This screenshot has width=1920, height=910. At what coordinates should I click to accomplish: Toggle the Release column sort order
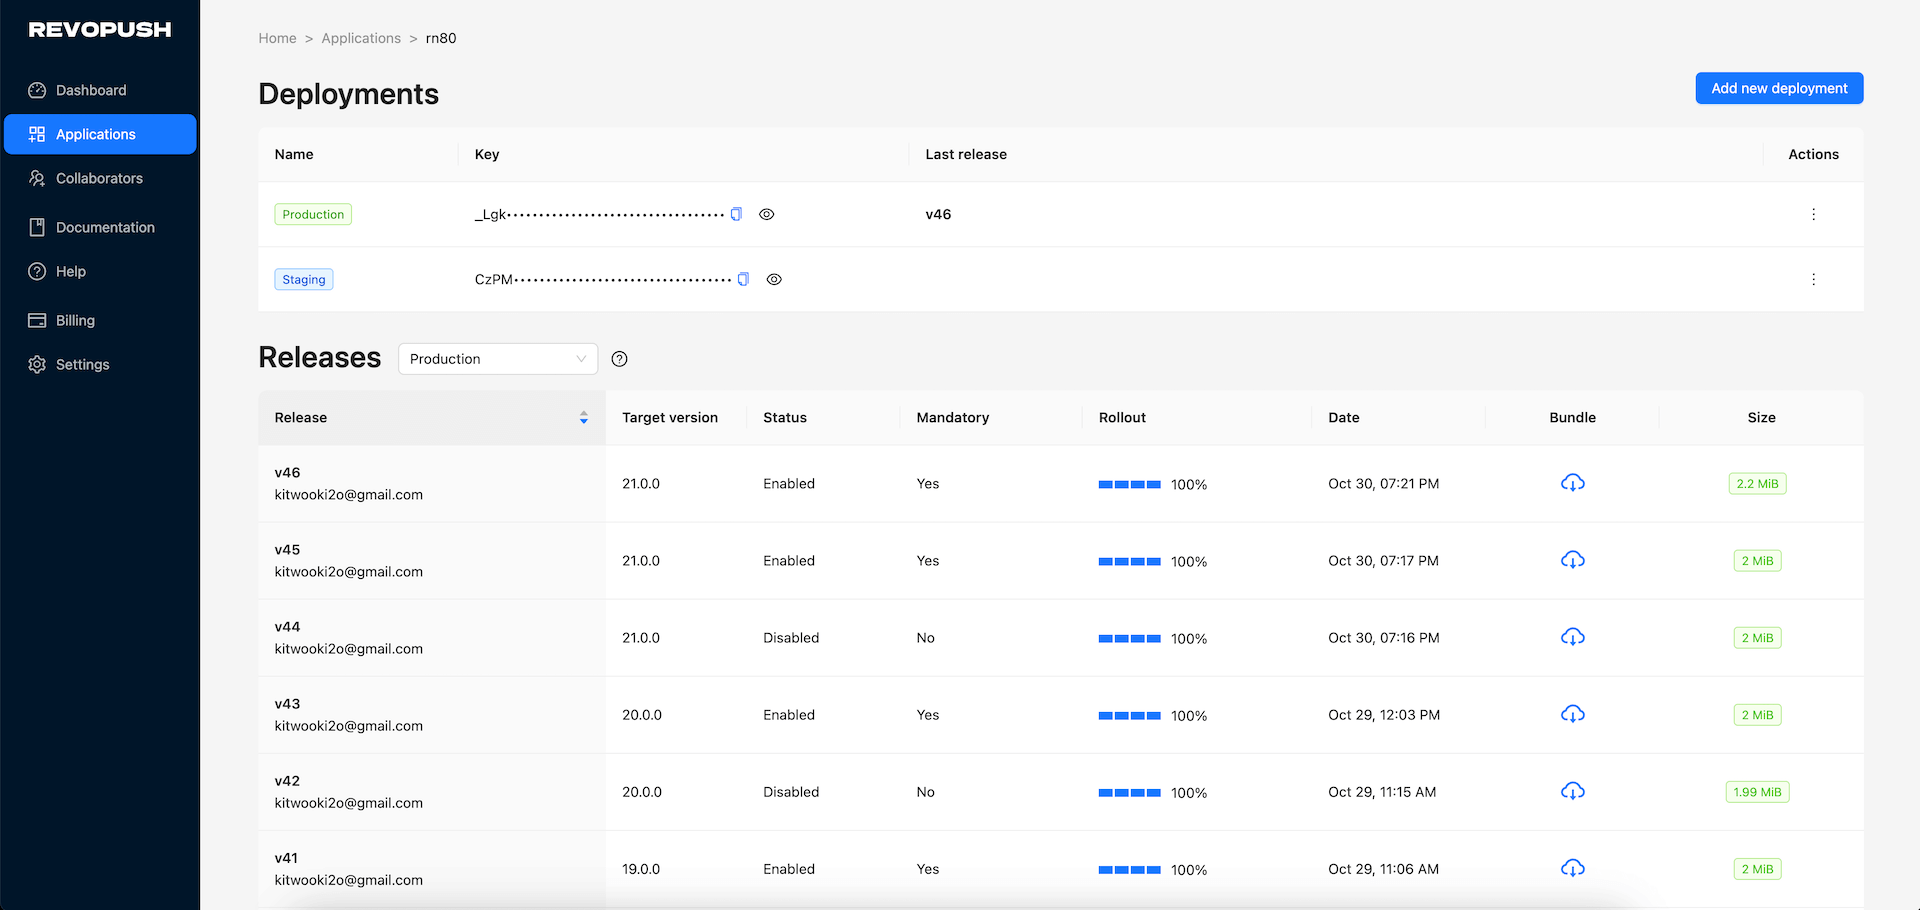click(x=583, y=417)
